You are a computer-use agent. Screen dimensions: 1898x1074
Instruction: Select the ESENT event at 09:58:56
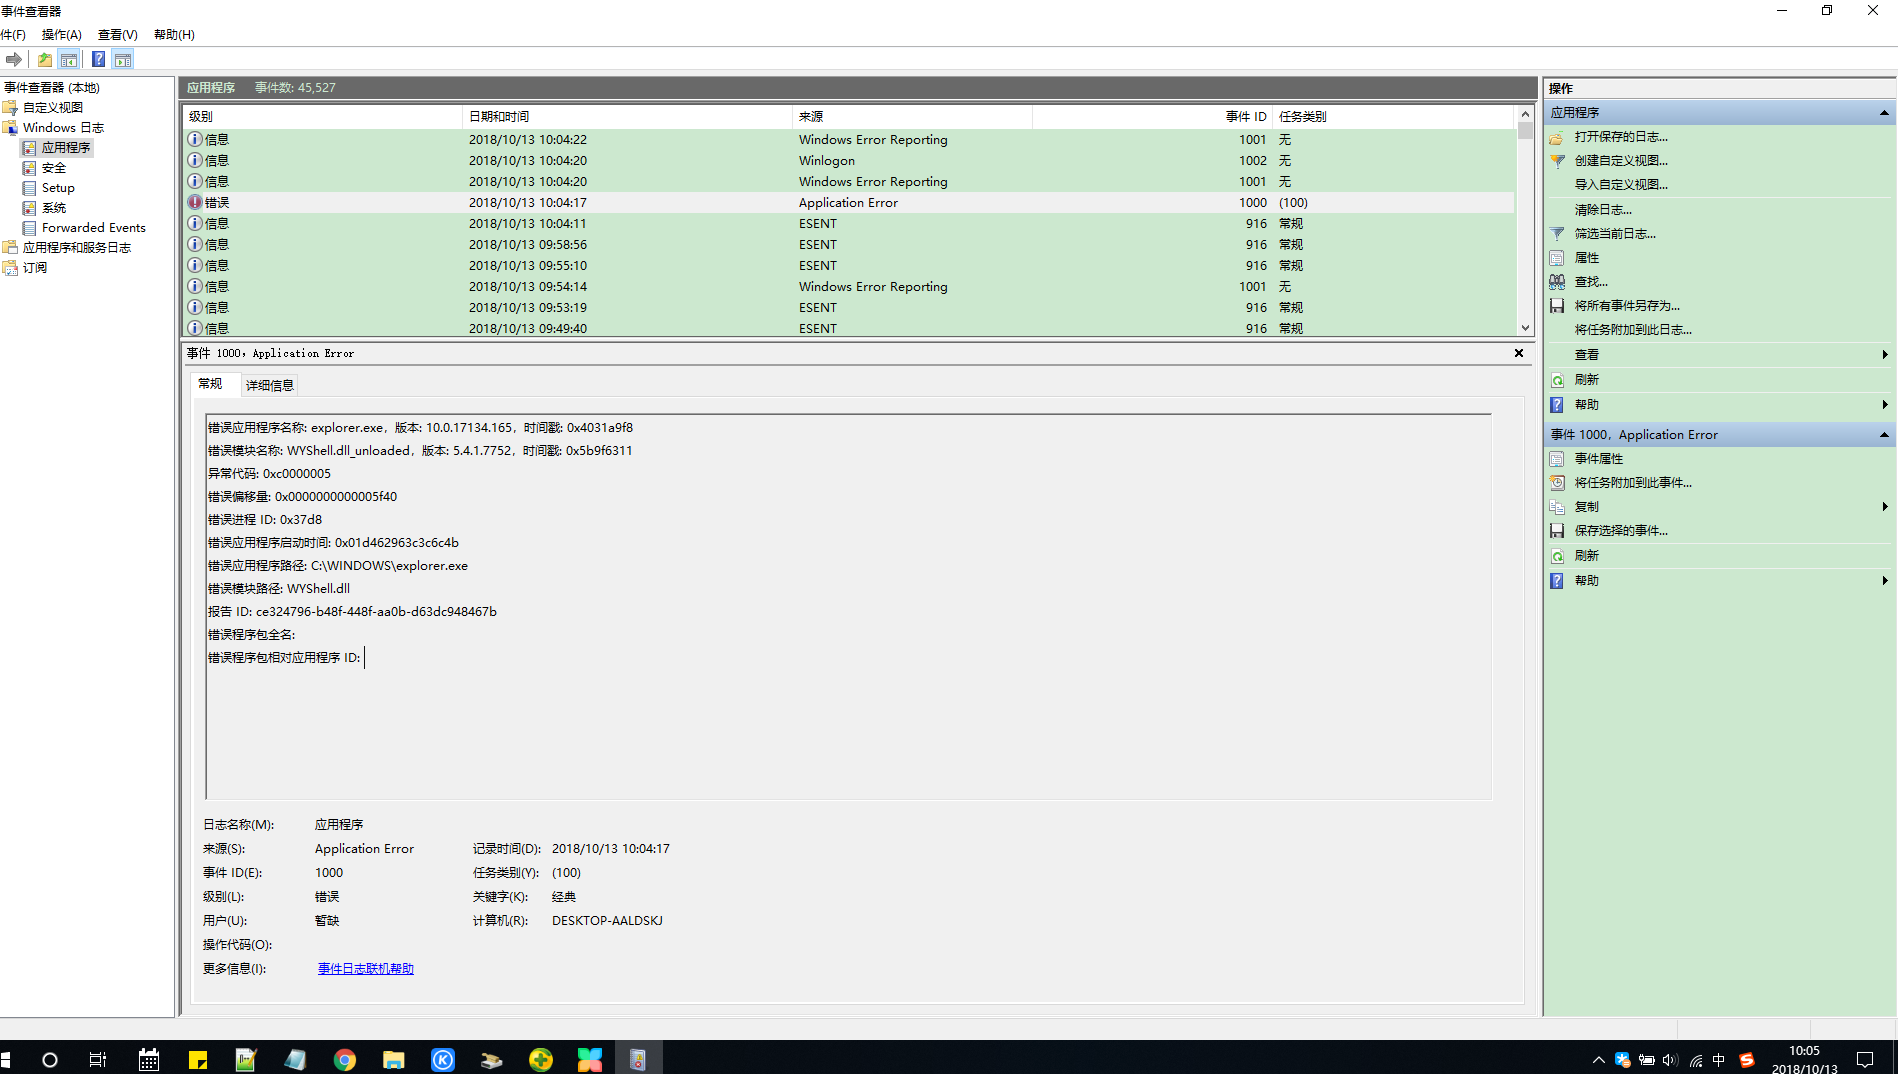click(x=849, y=245)
